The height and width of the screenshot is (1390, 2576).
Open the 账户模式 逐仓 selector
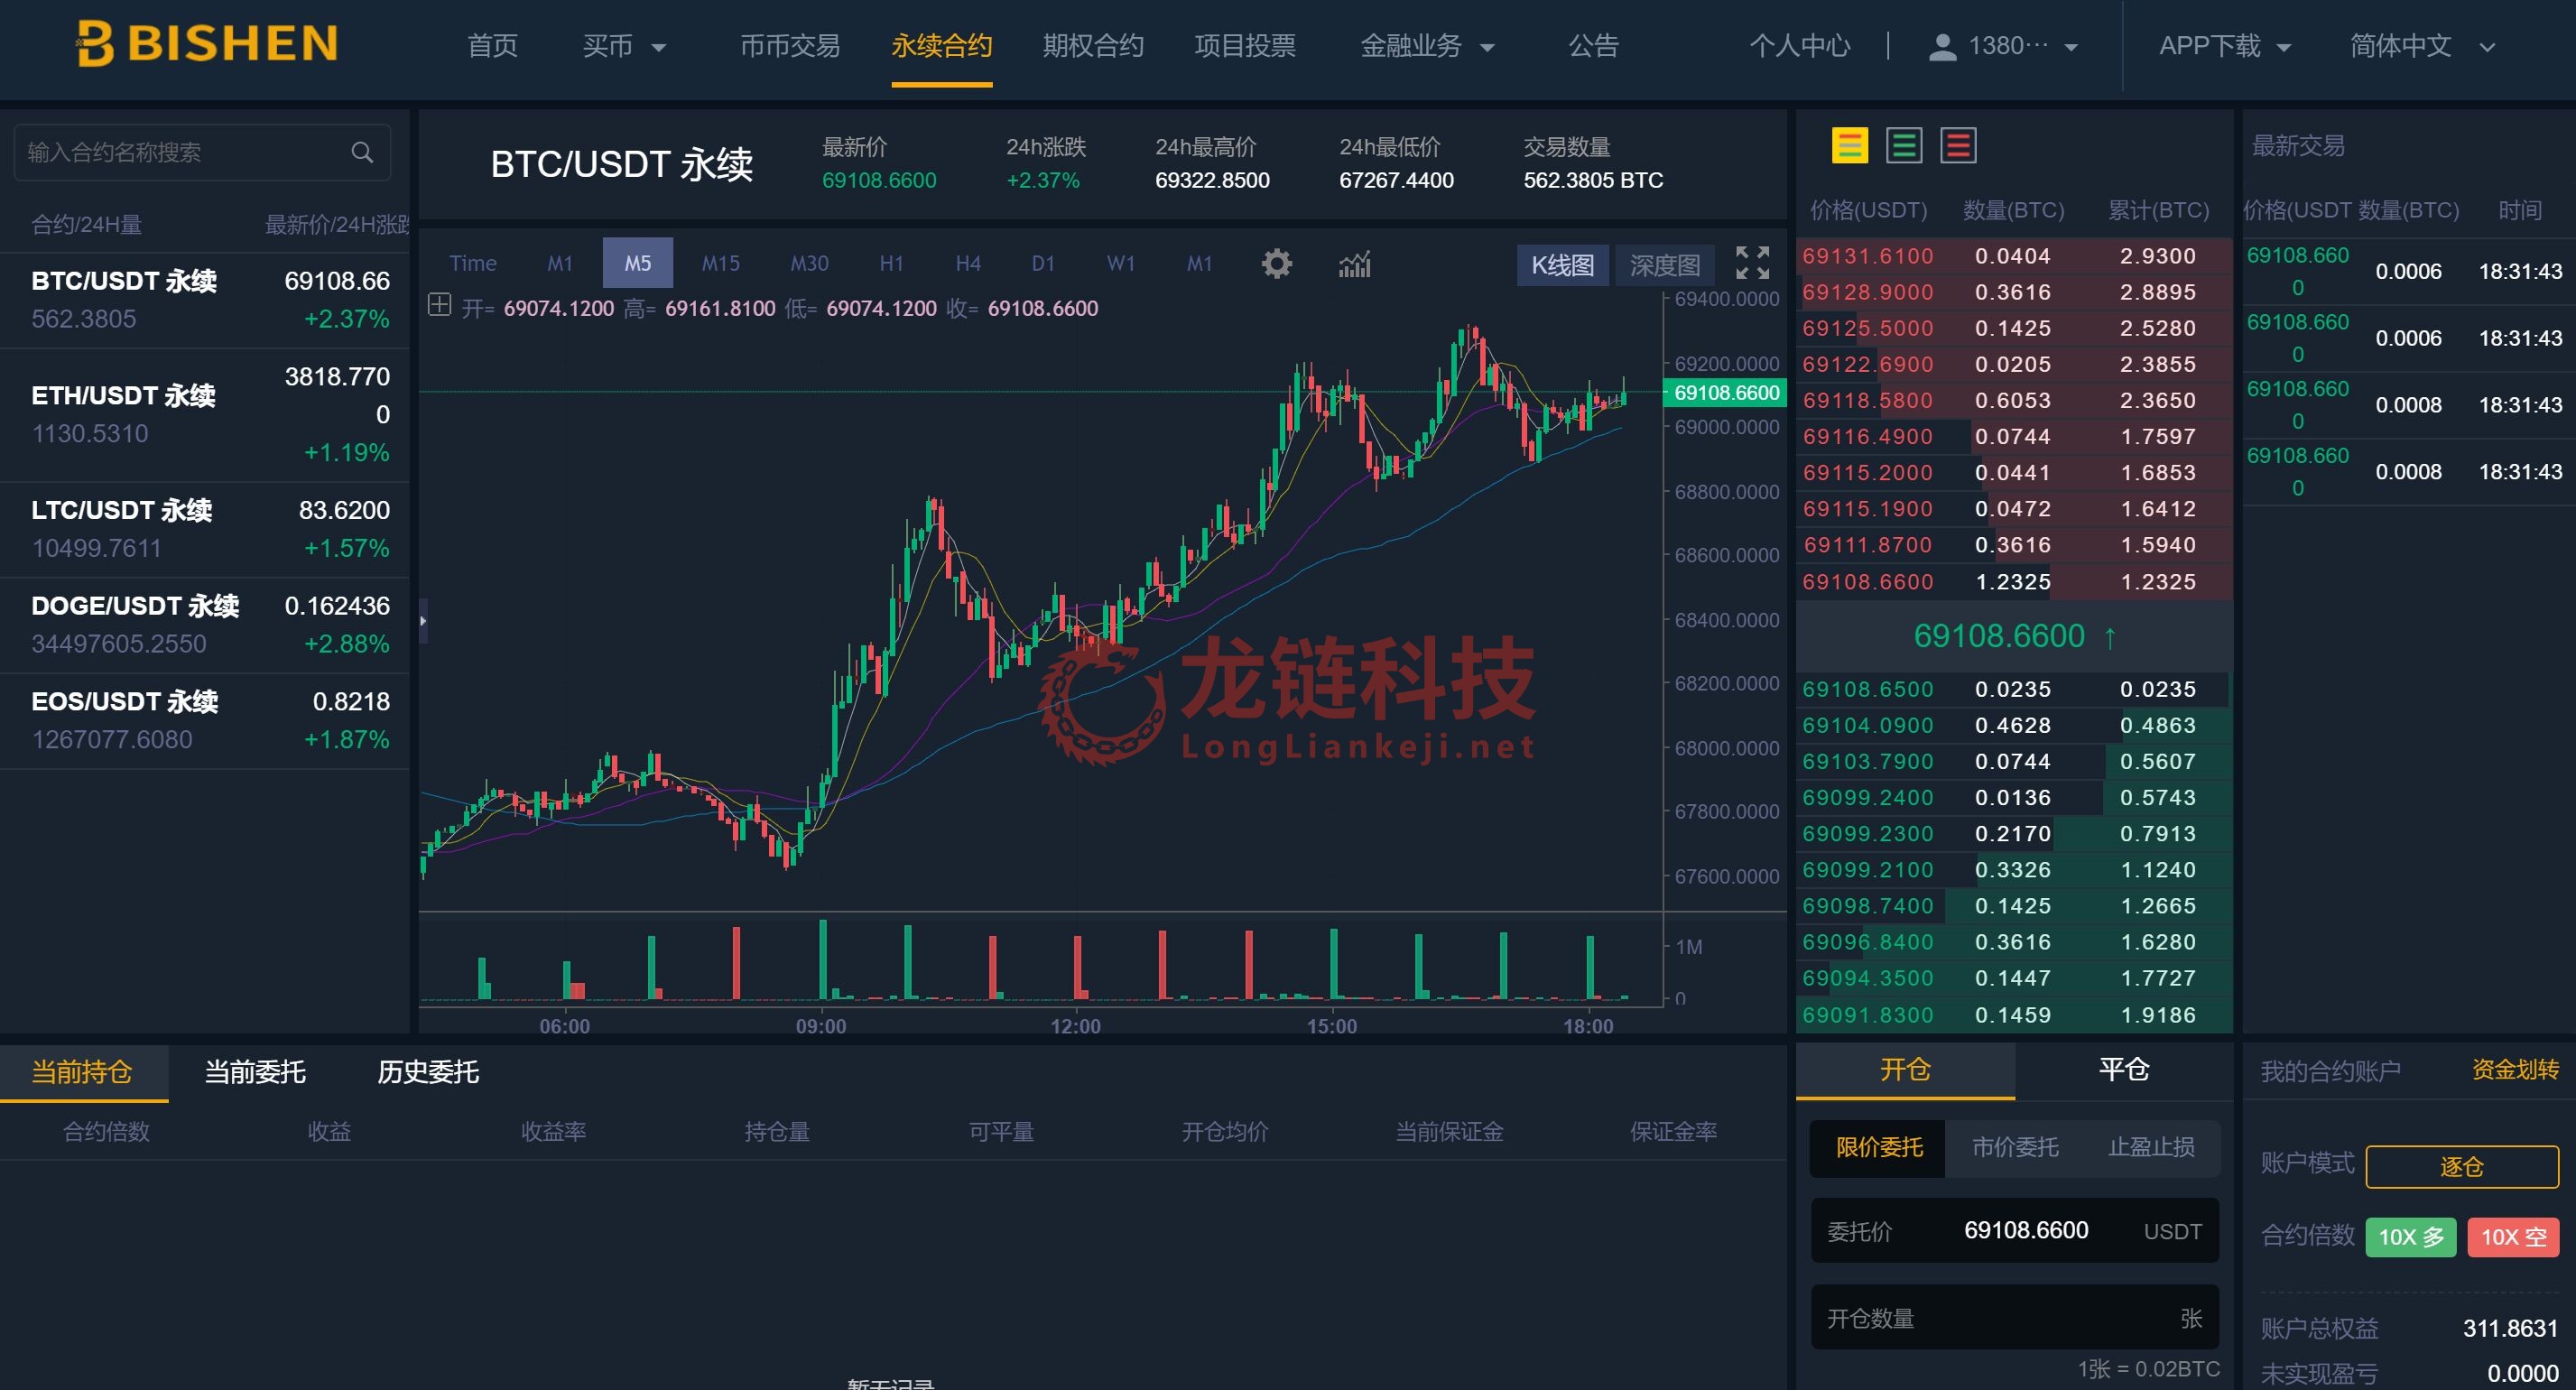click(2462, 1166)
